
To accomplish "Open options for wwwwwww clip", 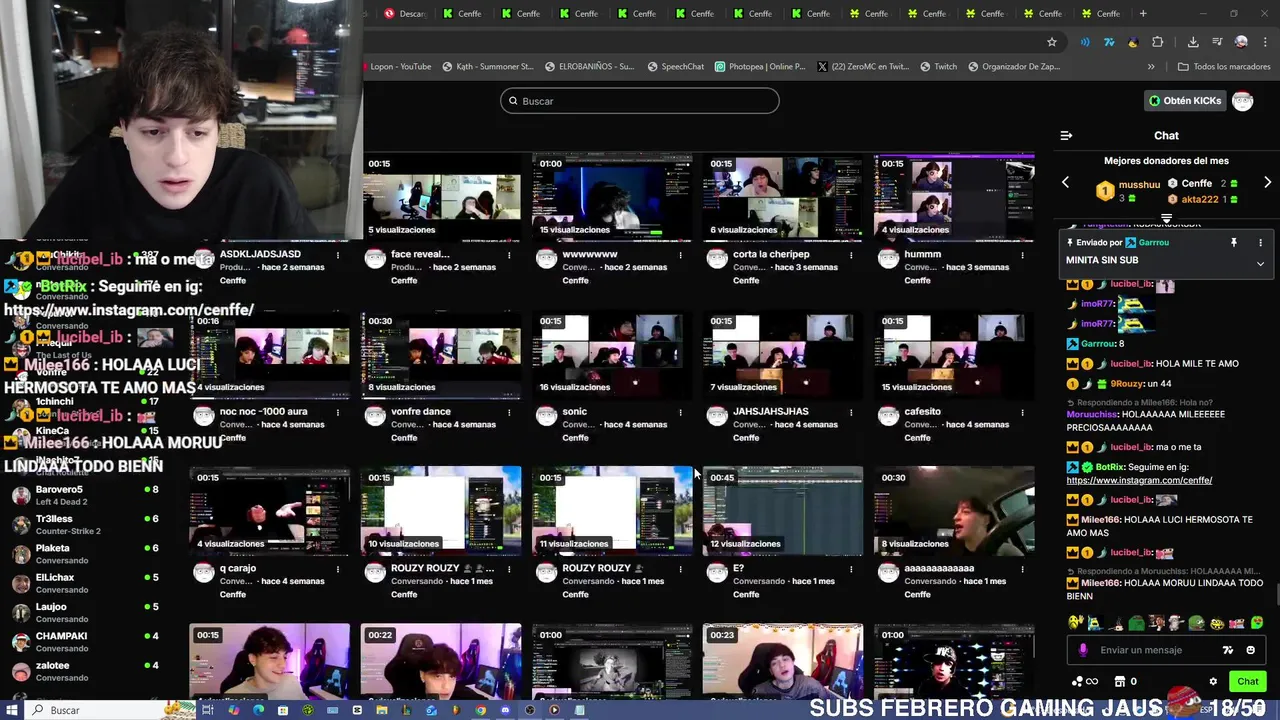I will (680, 255).
